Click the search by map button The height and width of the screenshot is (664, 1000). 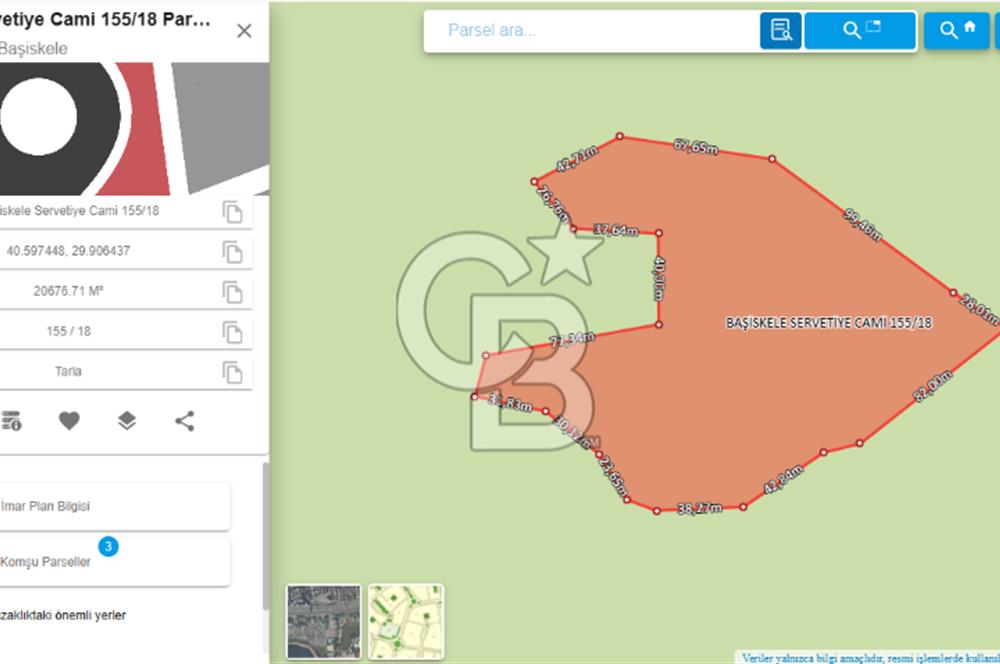click(x=860, y=31)
